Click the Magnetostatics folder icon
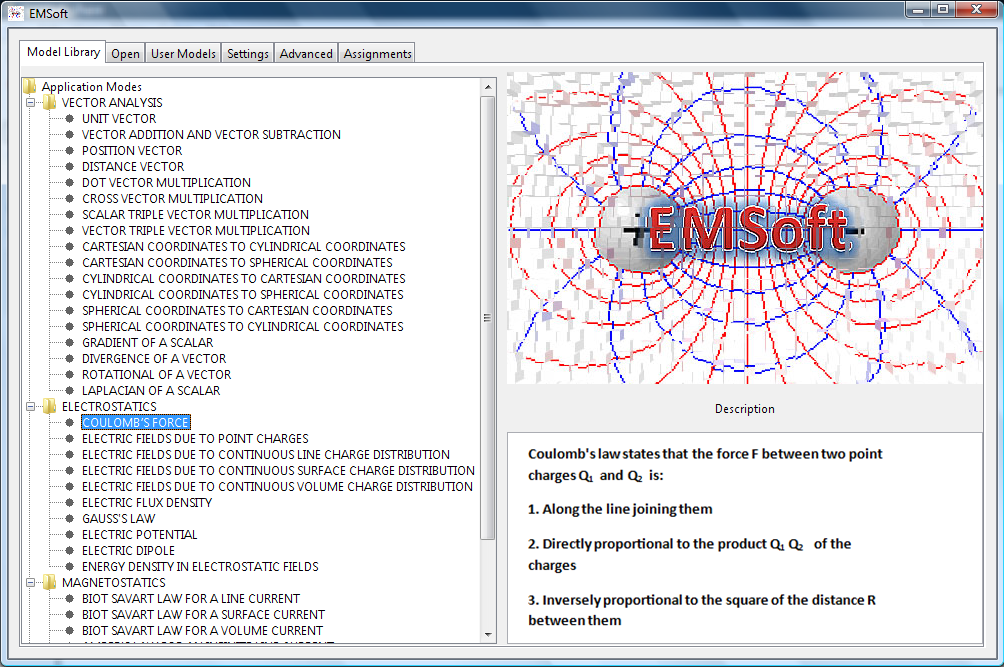The width and height of the screenshot is (1004, 670). pyautogui.click(x=49, y=582)
